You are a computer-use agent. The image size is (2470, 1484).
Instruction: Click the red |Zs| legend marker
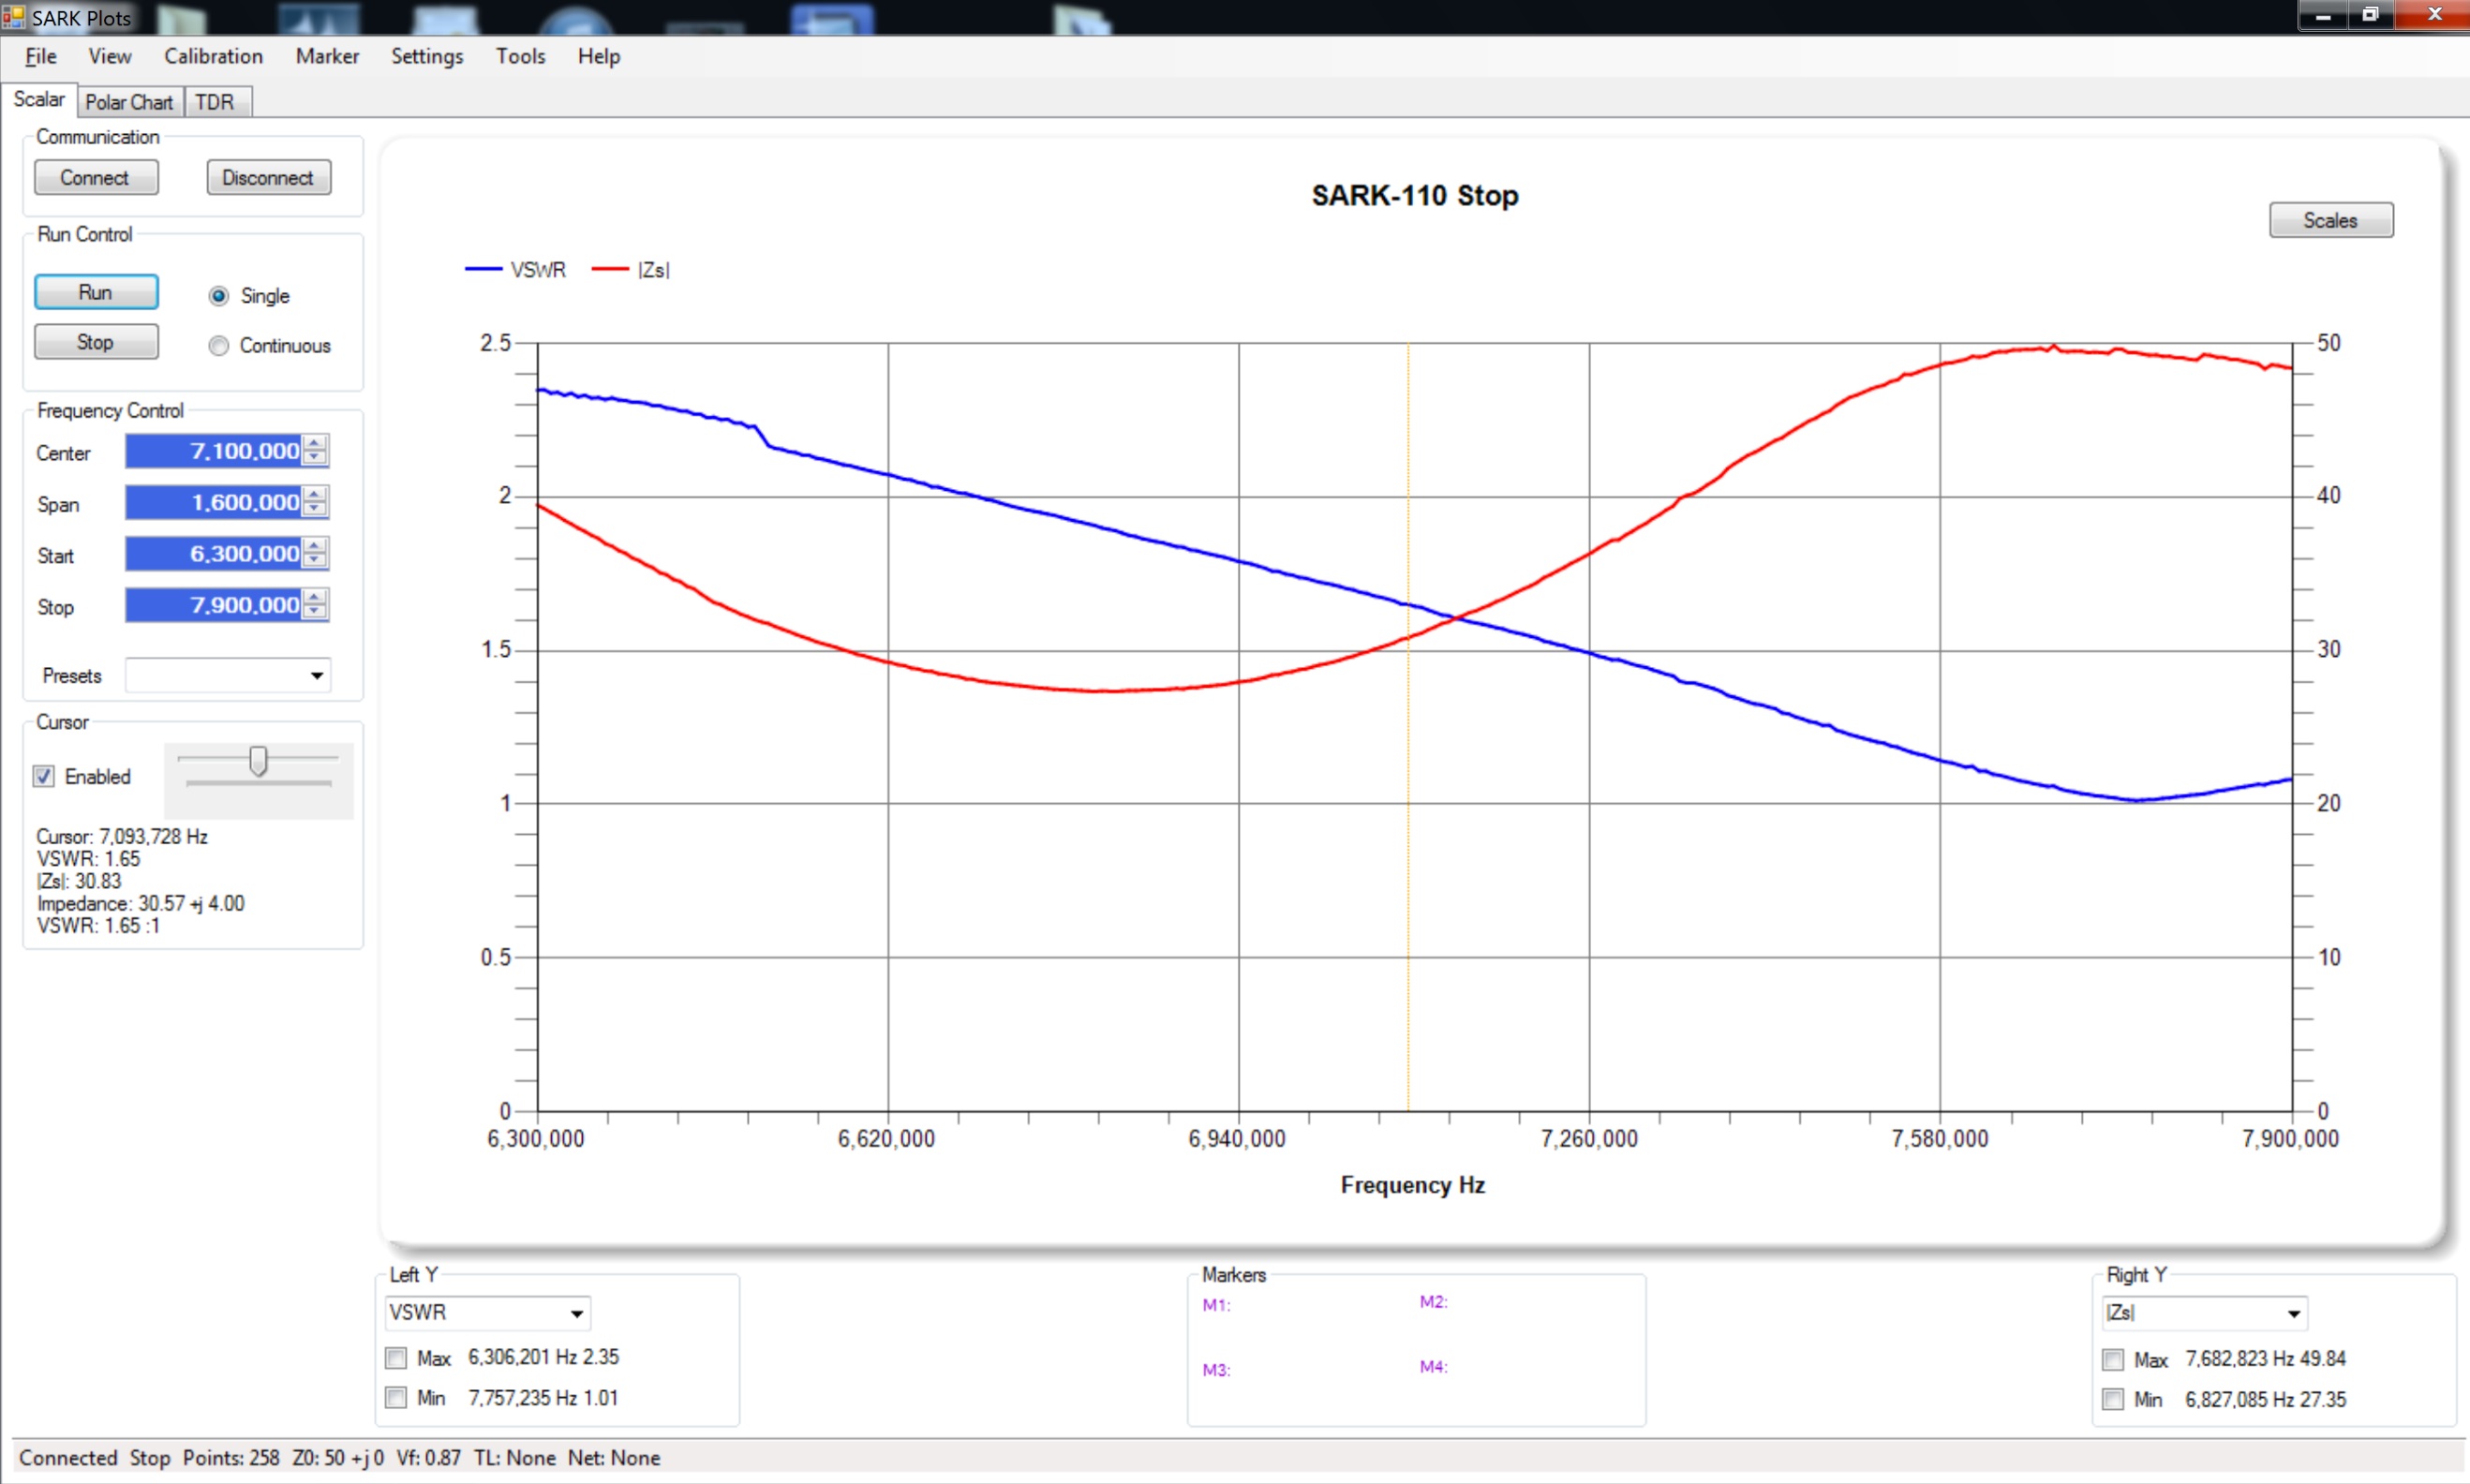click(x=610, y=269)
